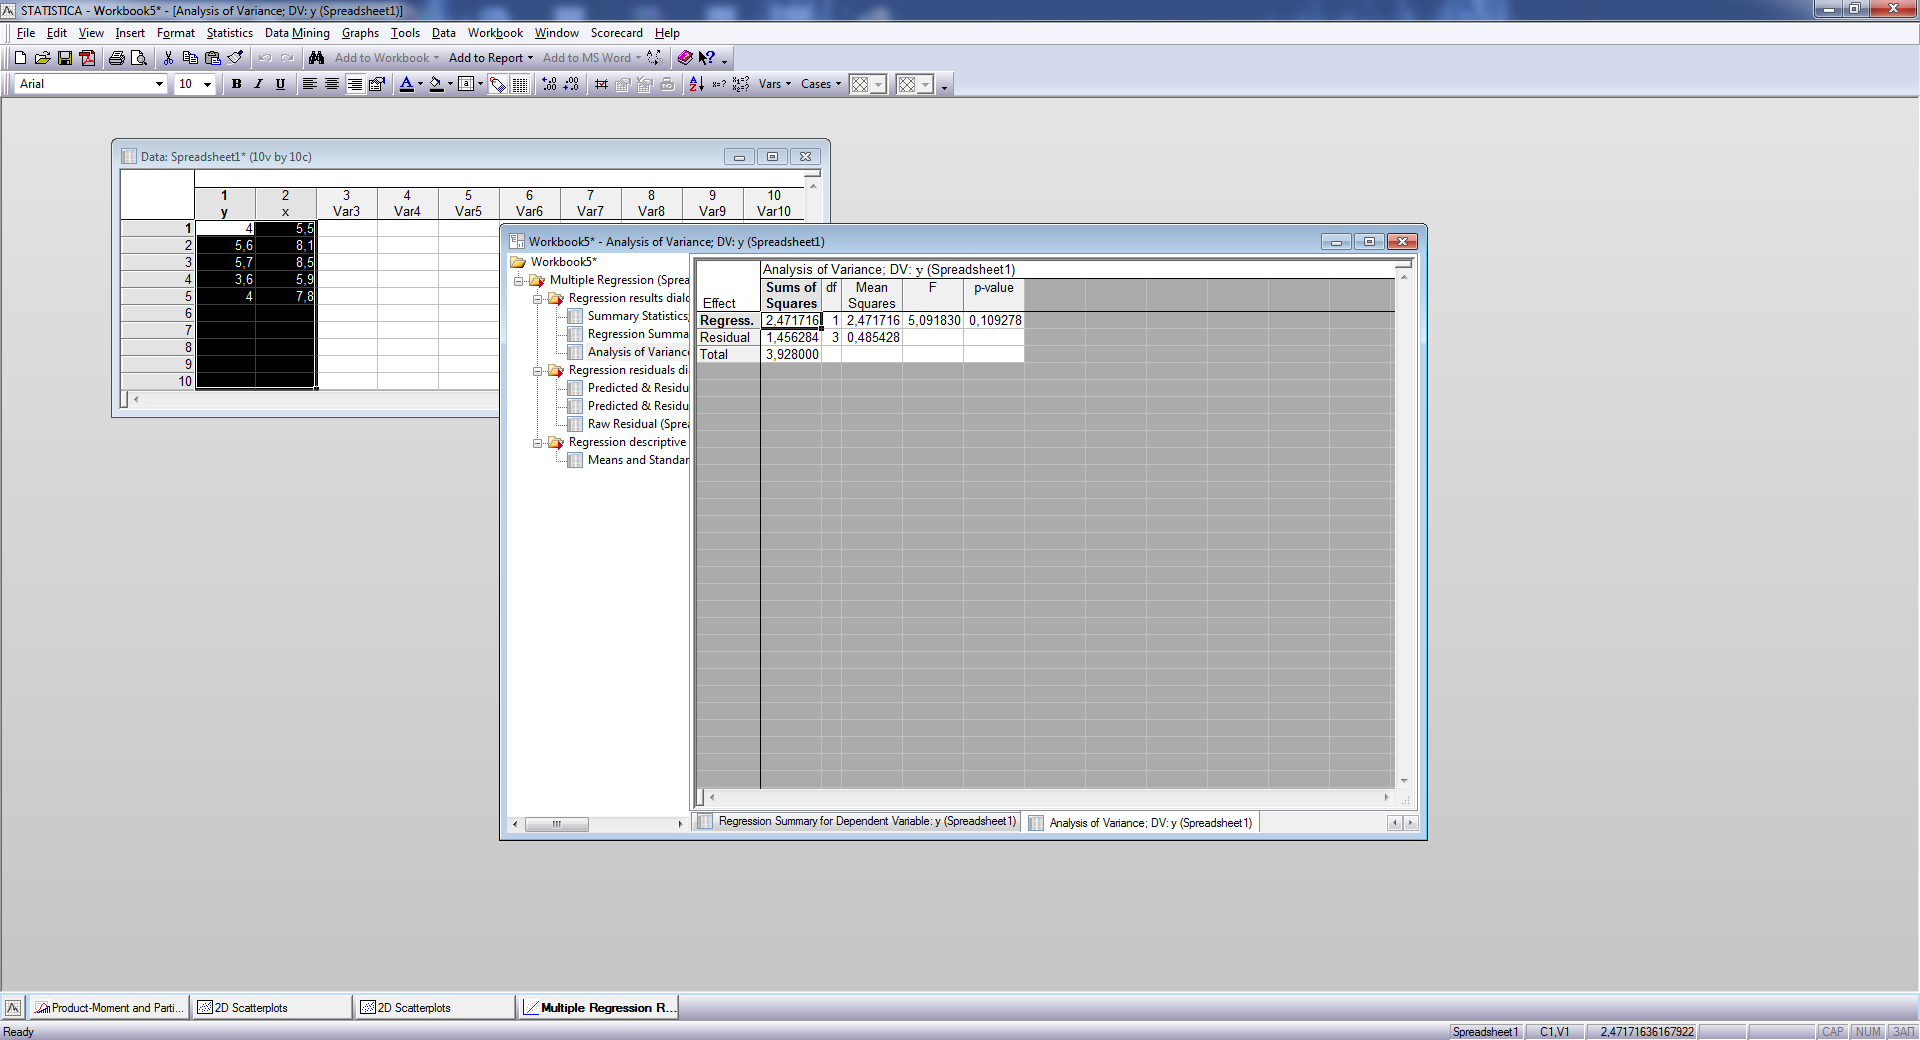The height and width of the screenshot is (1040, 1920).
Task: Click the Cut scissors icon
Action: (x=168, y=58)
